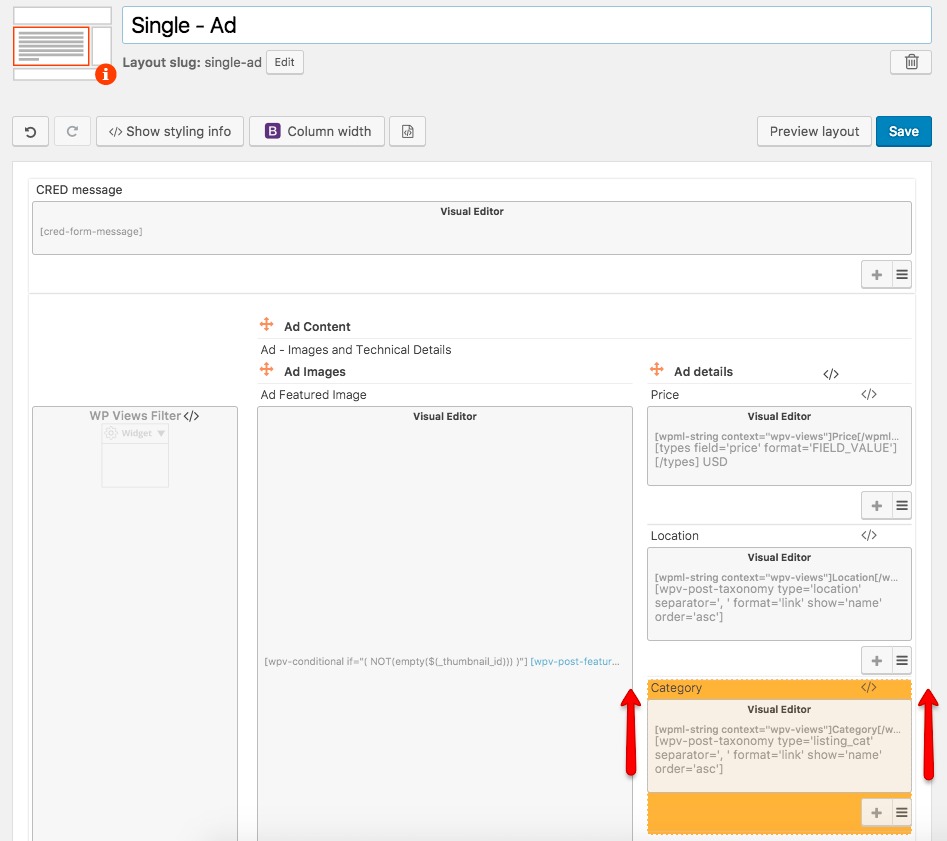Open the Category Visual Editor cell
The height and width of the screenshot is (841, 947).
(779, 746)
